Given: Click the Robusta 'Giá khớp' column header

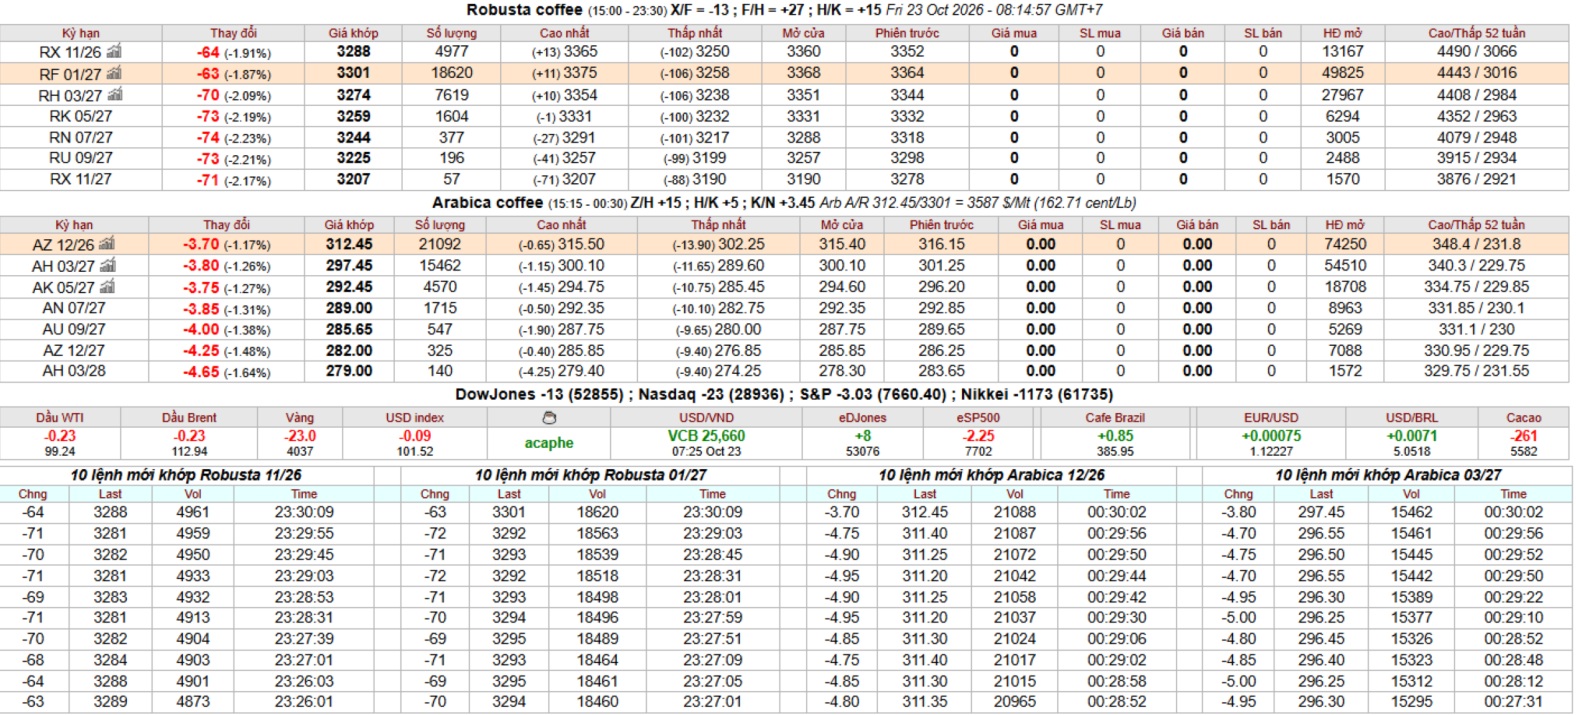Looking at the screenshot, I should [x=352, y=33].
